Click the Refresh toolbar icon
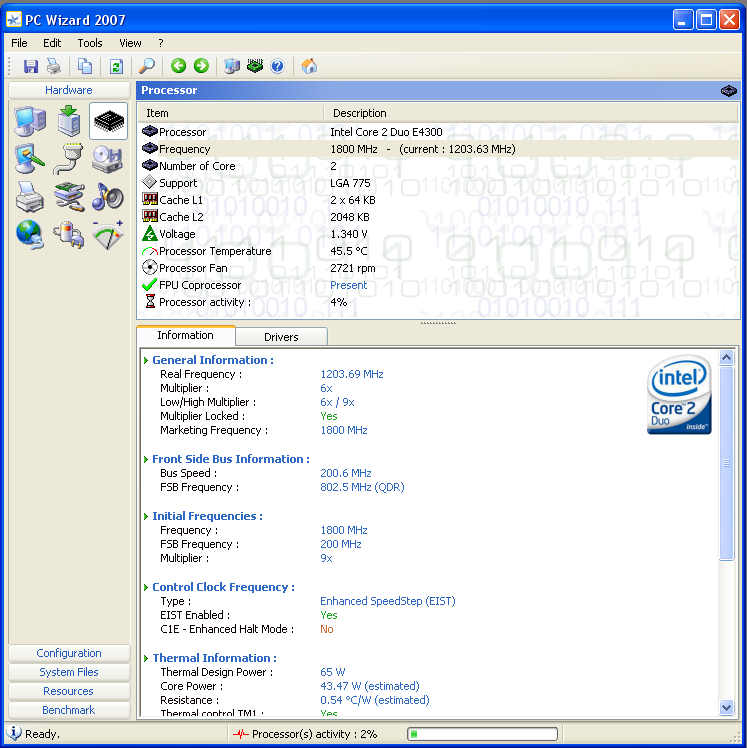 coord(116,66)
